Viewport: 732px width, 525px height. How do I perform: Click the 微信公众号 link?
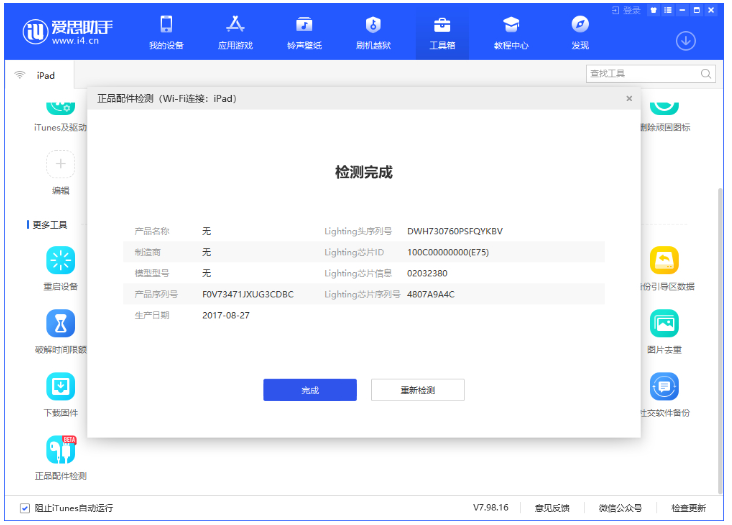(620, 508)
